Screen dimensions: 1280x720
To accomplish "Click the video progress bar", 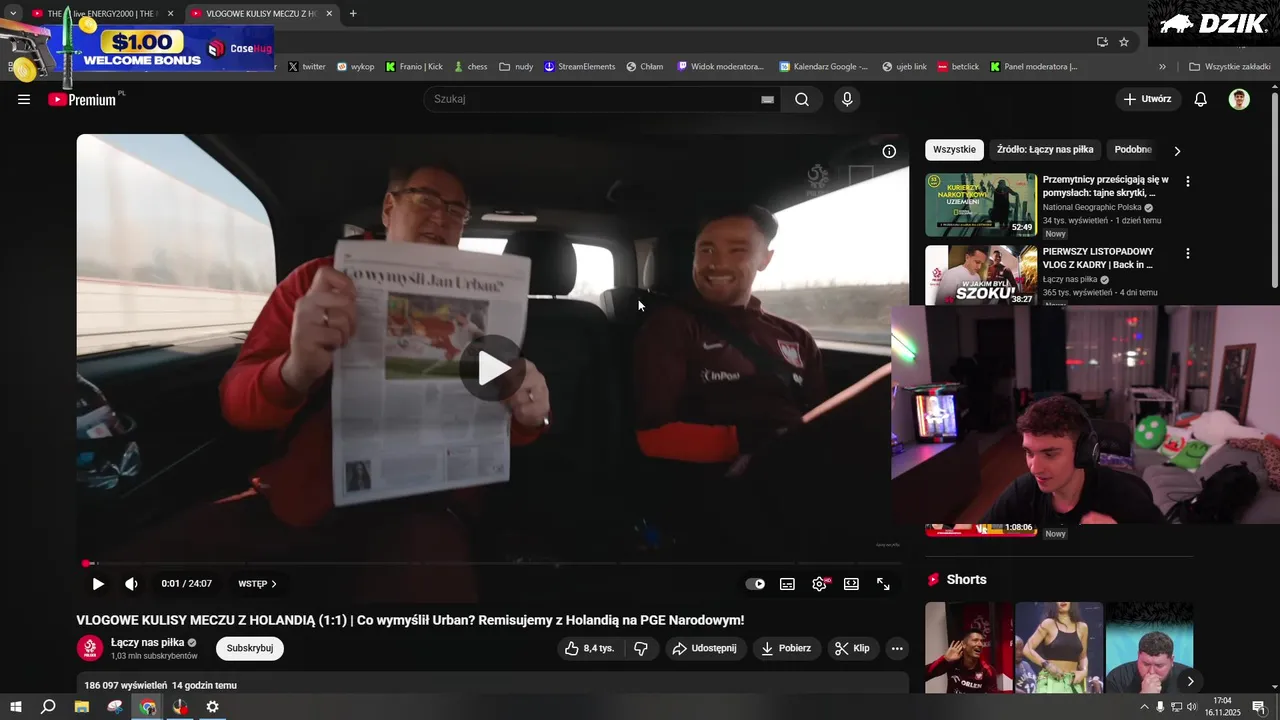I will [493, 564].
